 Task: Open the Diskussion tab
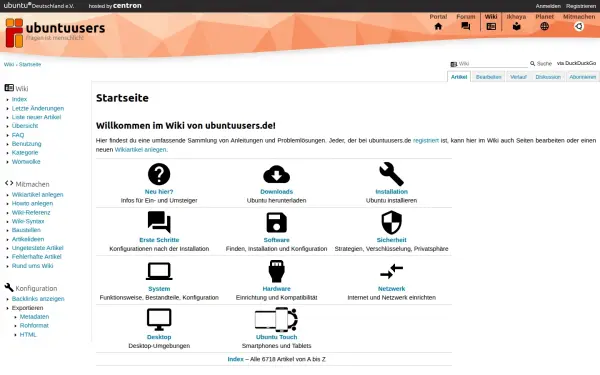(x=548, y=77)
